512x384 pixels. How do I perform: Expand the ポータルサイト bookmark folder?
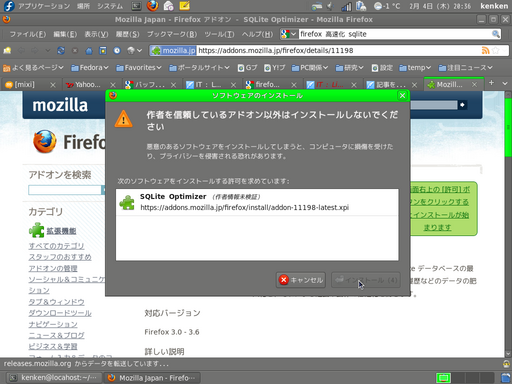coord(199,68)
